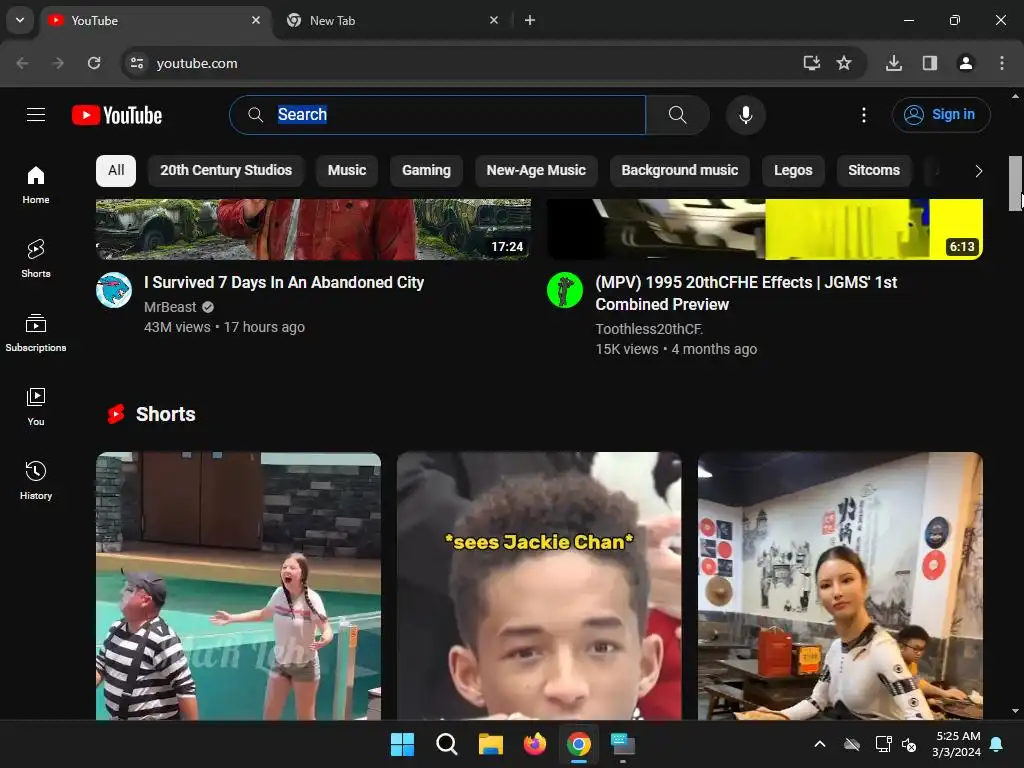
Task: Open Chrome downloads
Action: tap(894, 63)
